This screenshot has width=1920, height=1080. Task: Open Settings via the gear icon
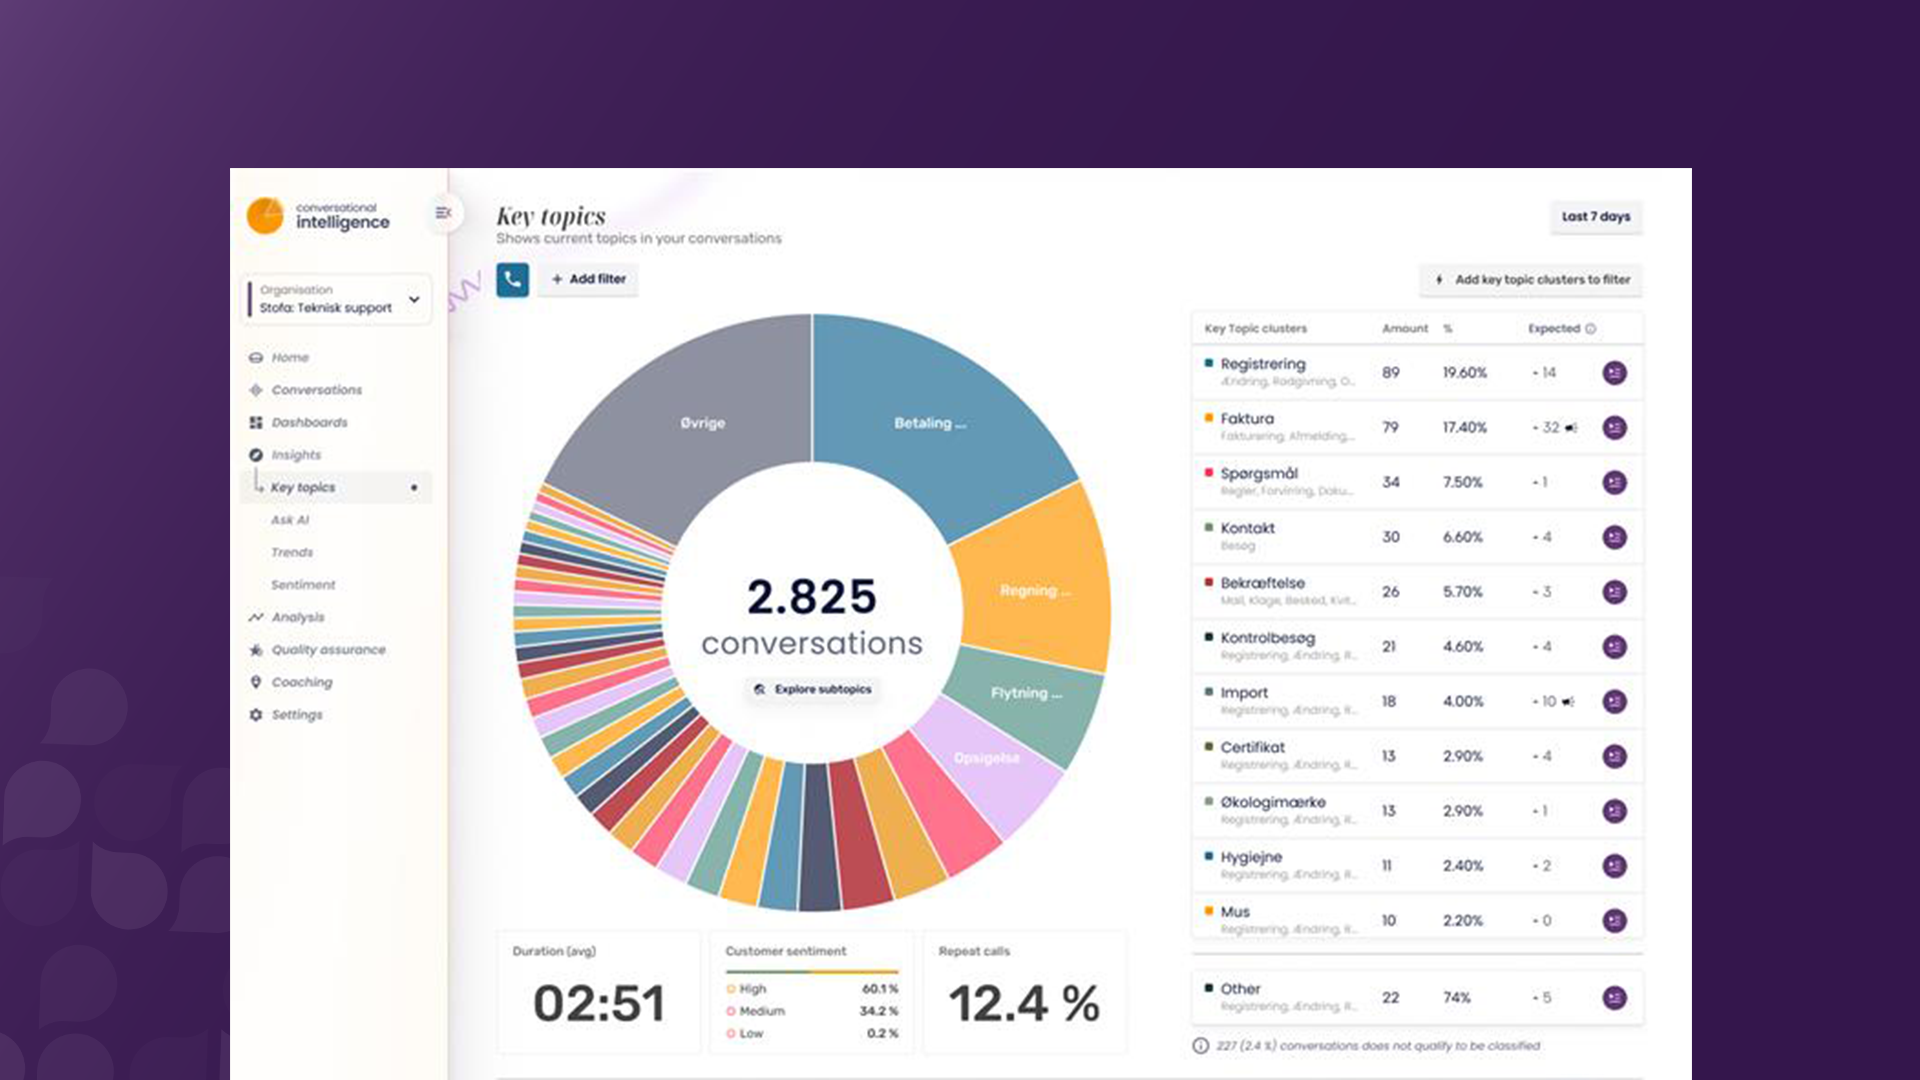256,715
